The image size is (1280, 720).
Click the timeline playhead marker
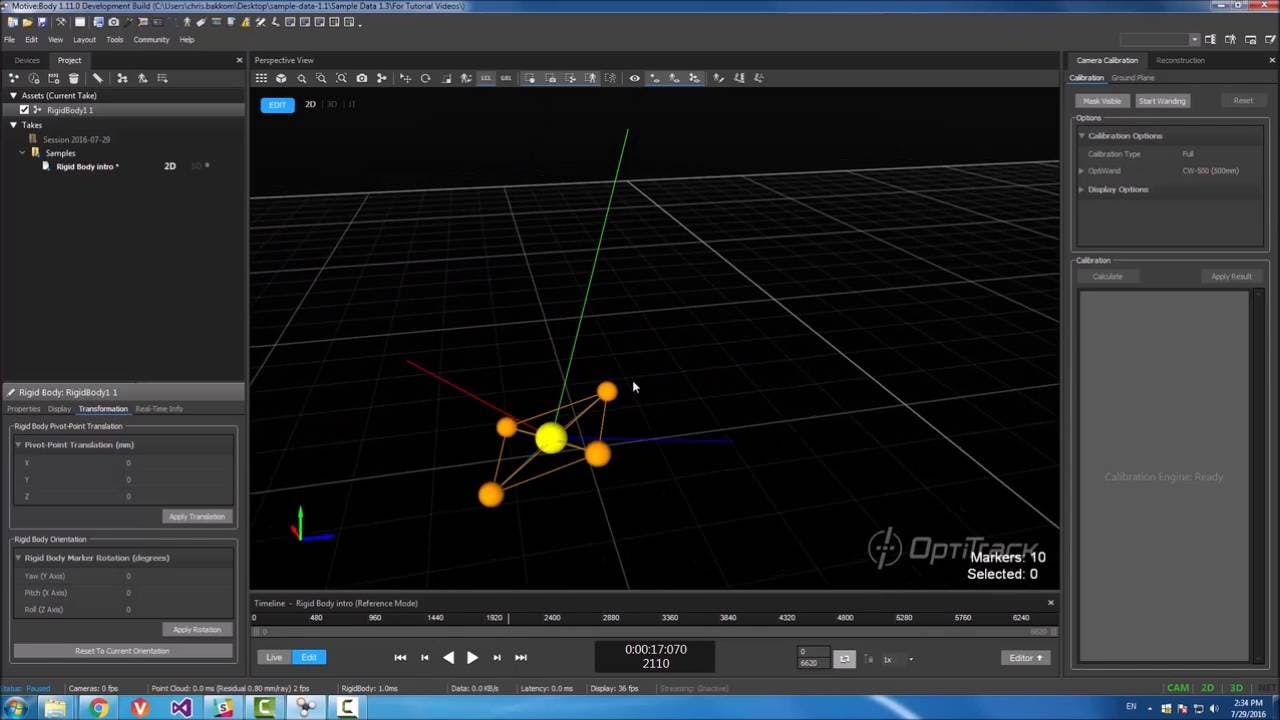508,618
